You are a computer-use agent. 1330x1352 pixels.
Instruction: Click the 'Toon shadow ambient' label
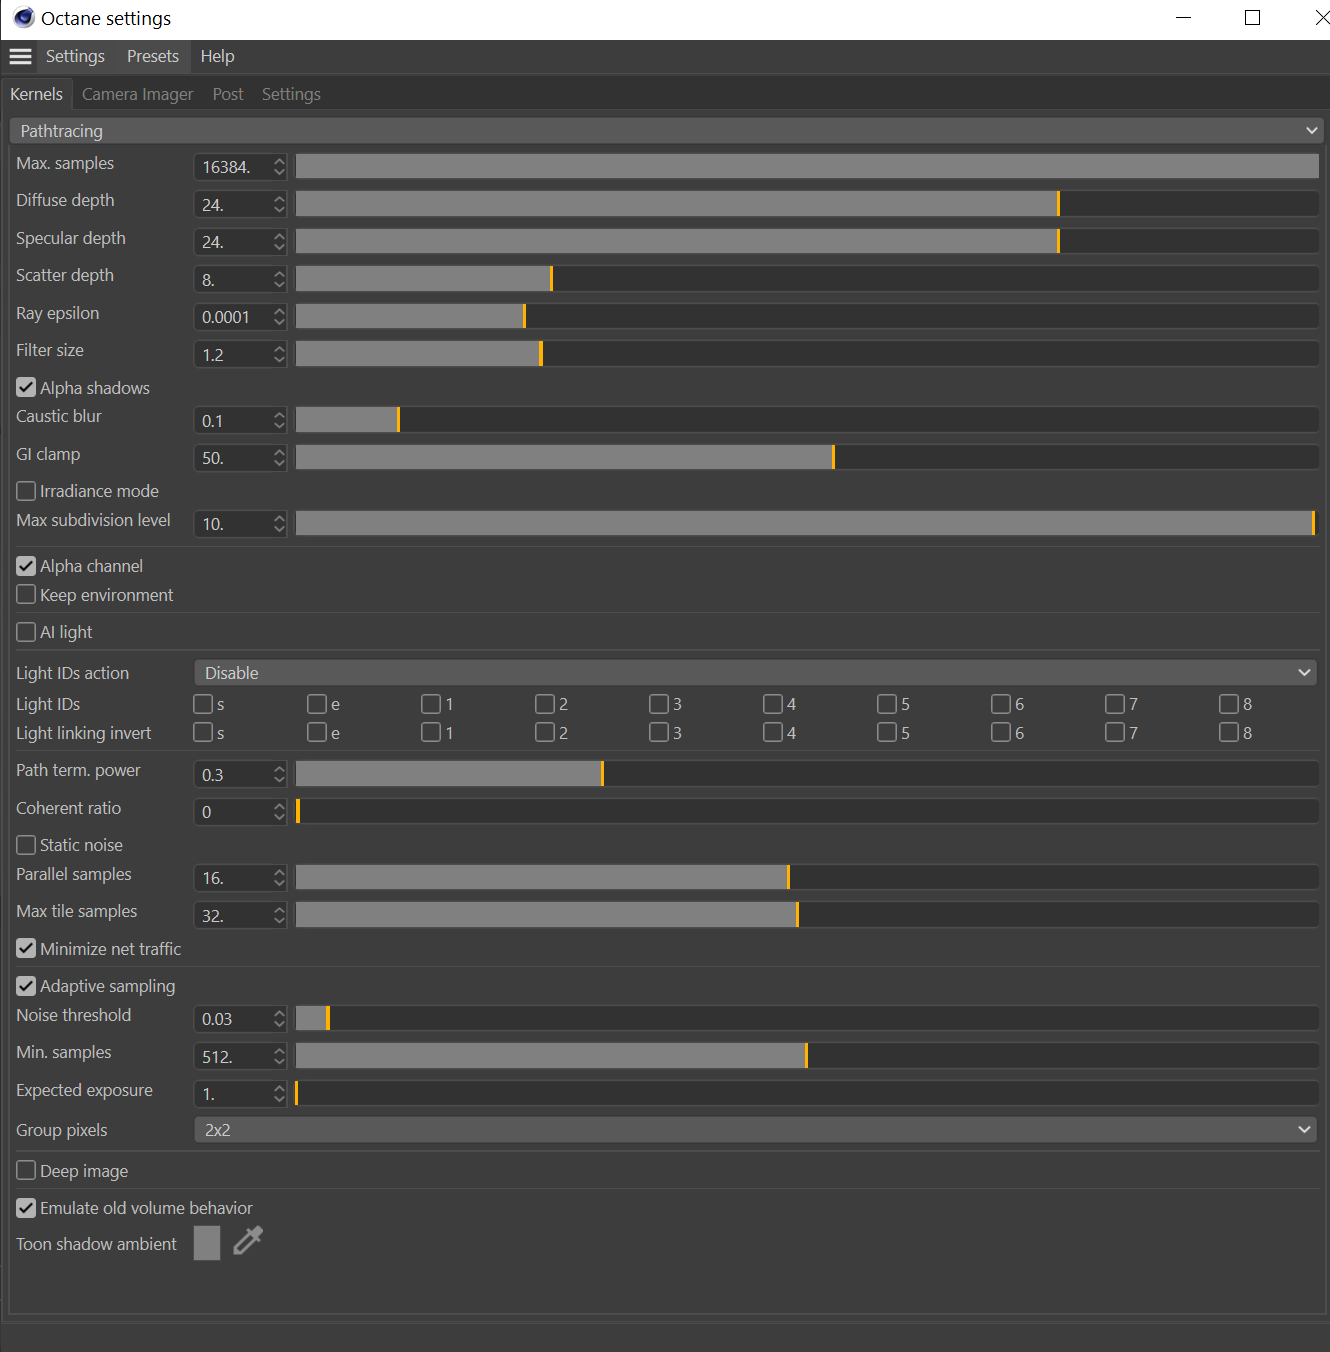coord(96,1244)
